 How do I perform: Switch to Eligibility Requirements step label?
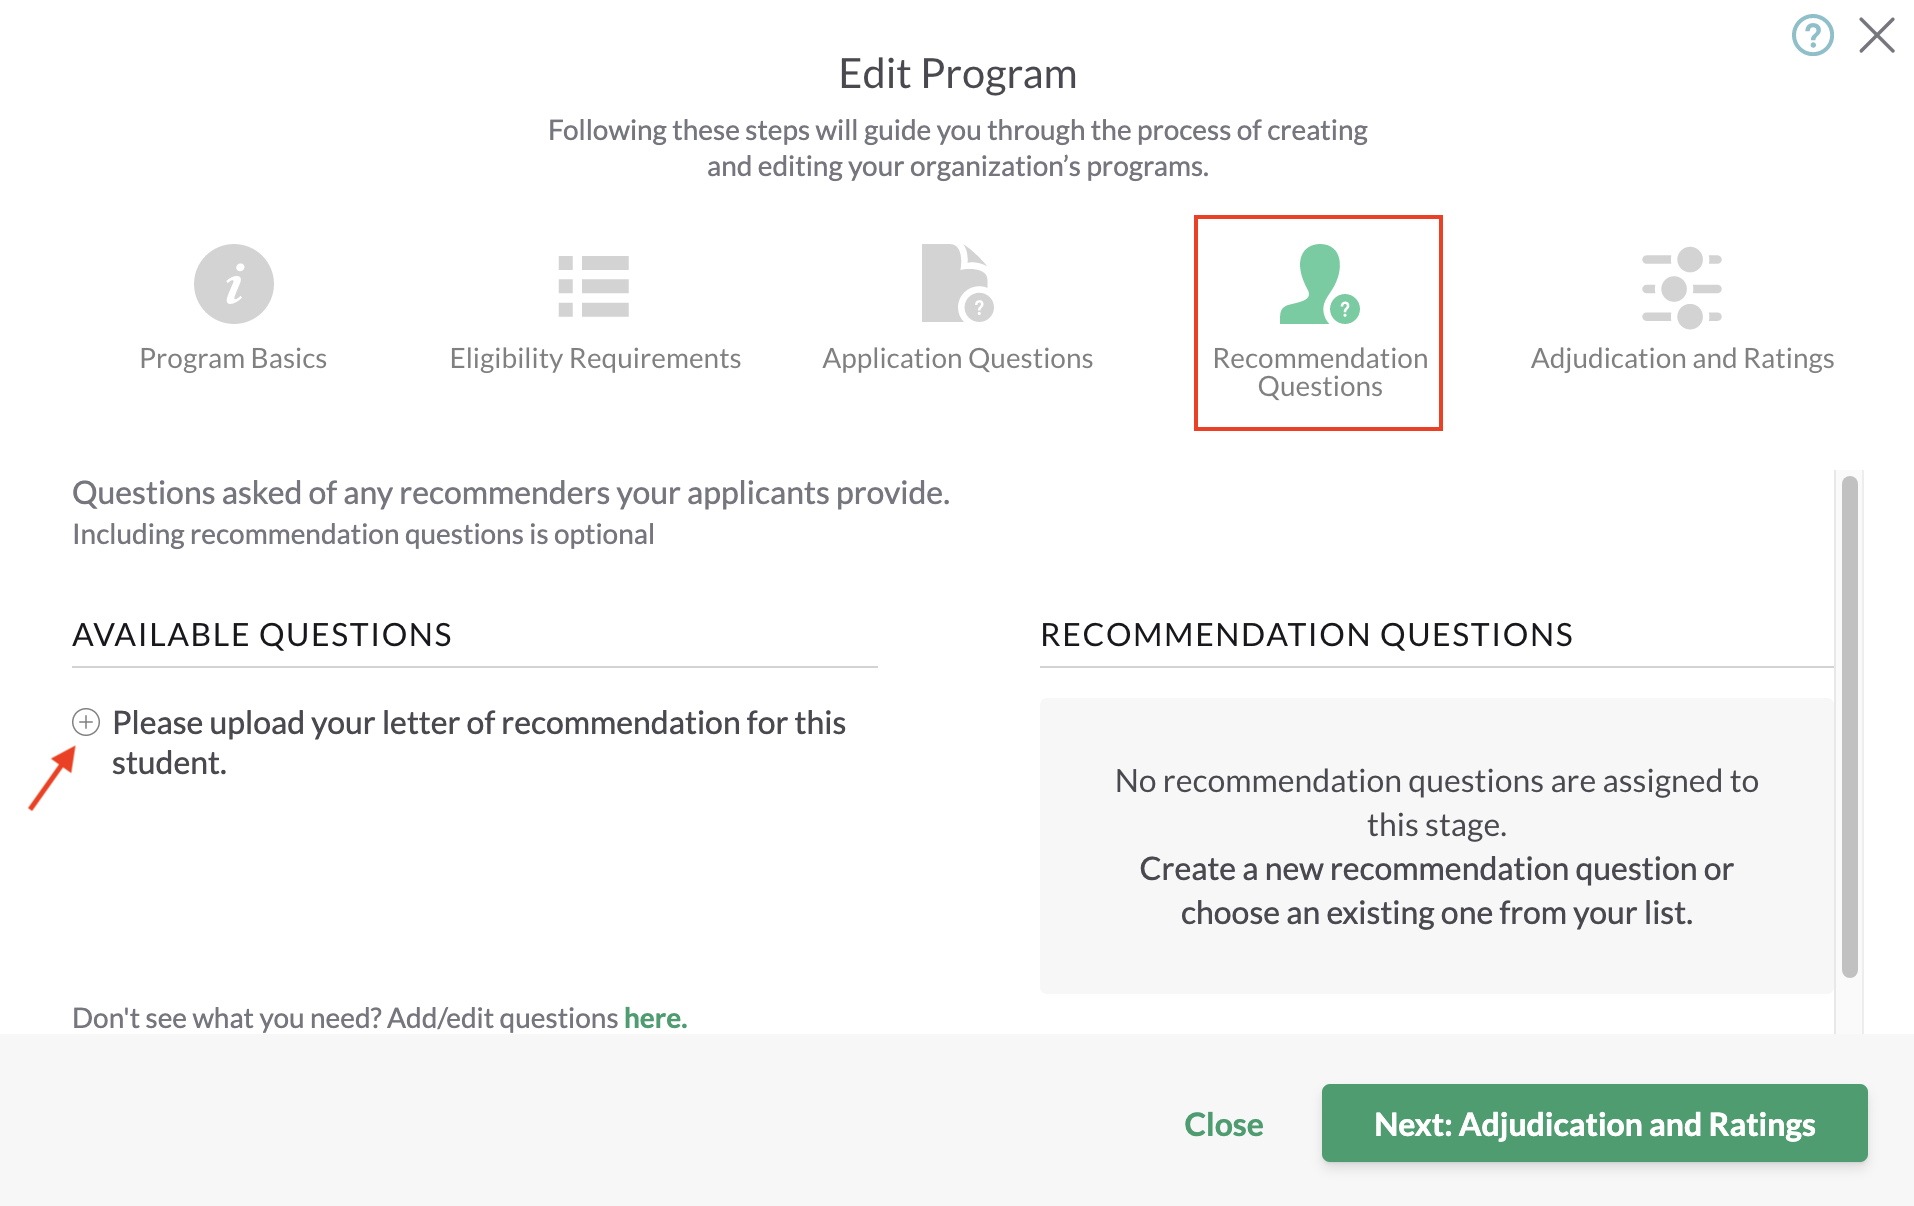tap(595, 358)
